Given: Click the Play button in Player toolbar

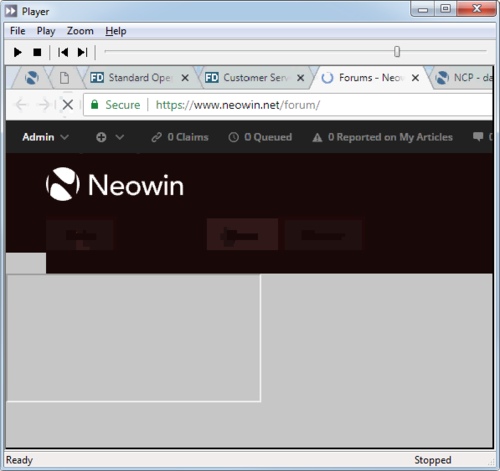Looking at the screenshot, I should pos(18,52).
